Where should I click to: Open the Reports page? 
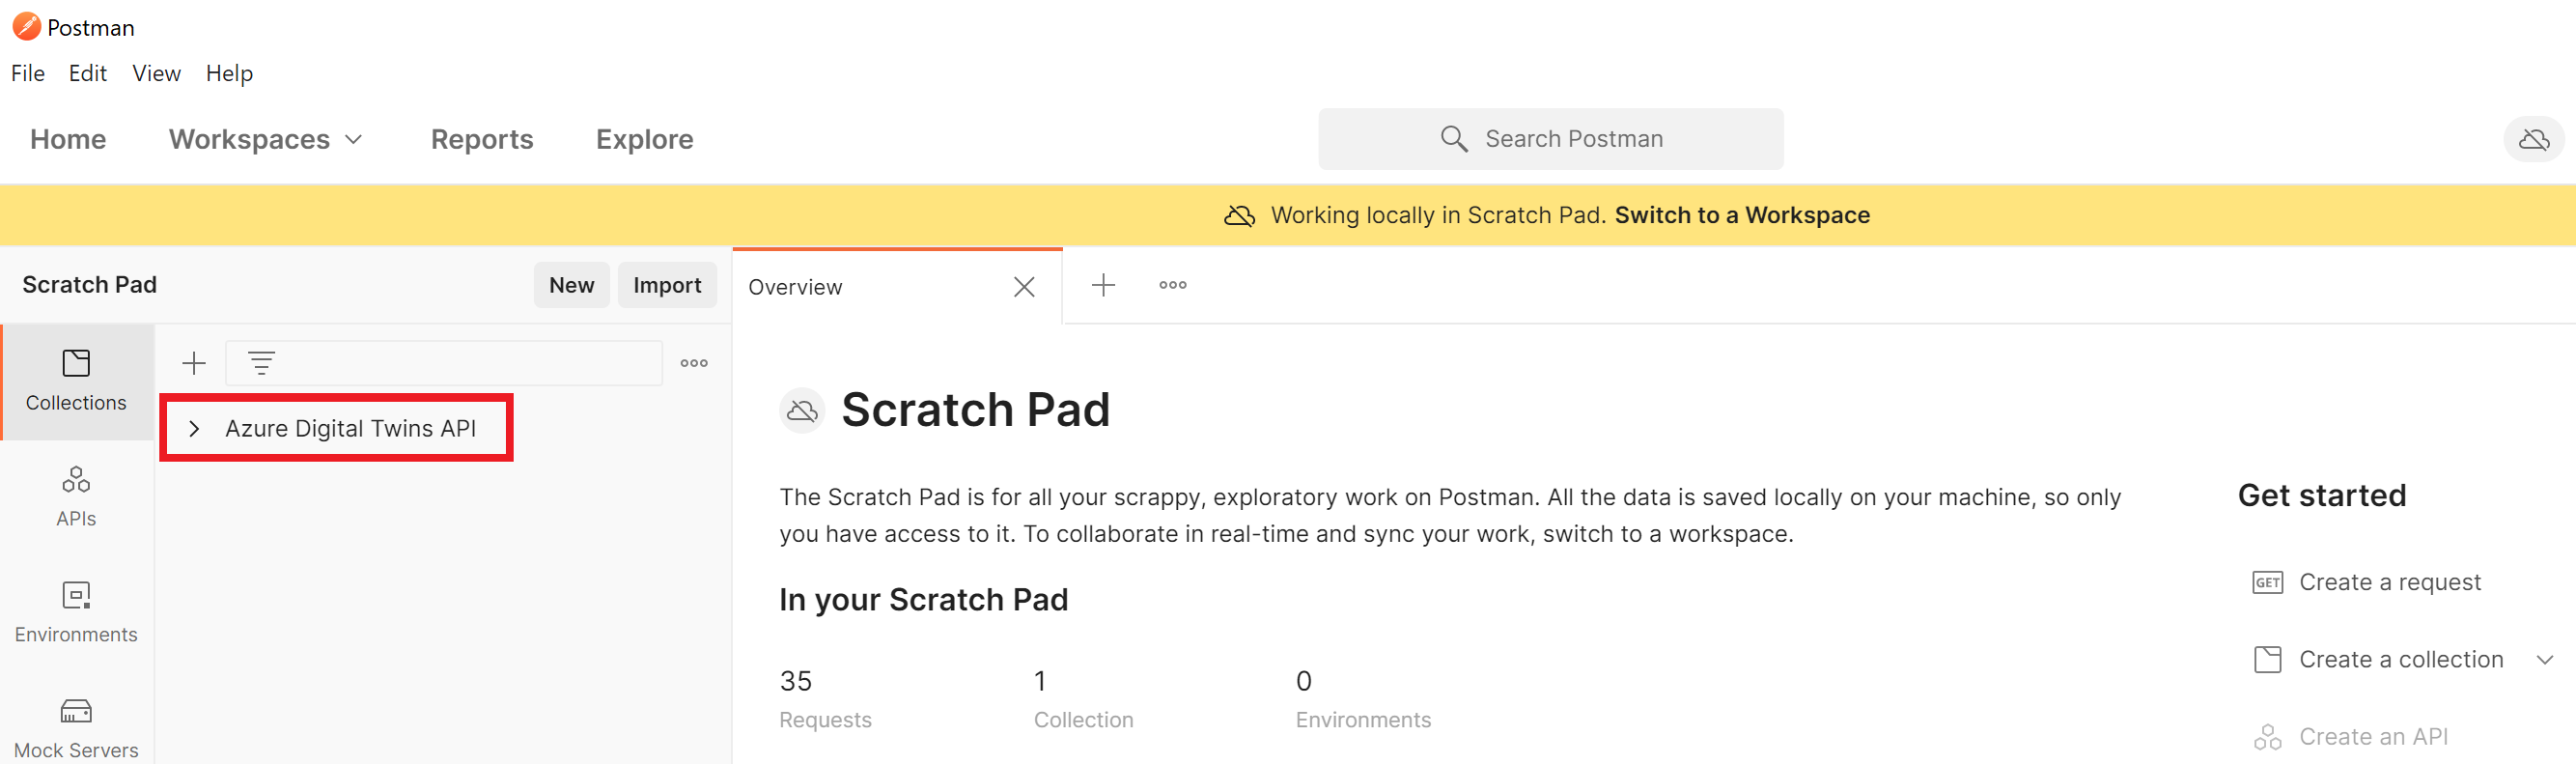(482, 139)
